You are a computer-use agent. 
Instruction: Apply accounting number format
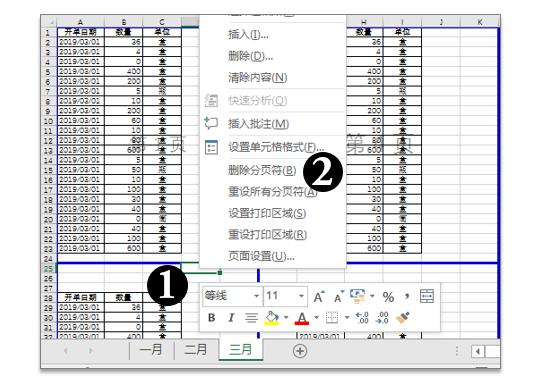pyautogui.click(x=357, y=296)
